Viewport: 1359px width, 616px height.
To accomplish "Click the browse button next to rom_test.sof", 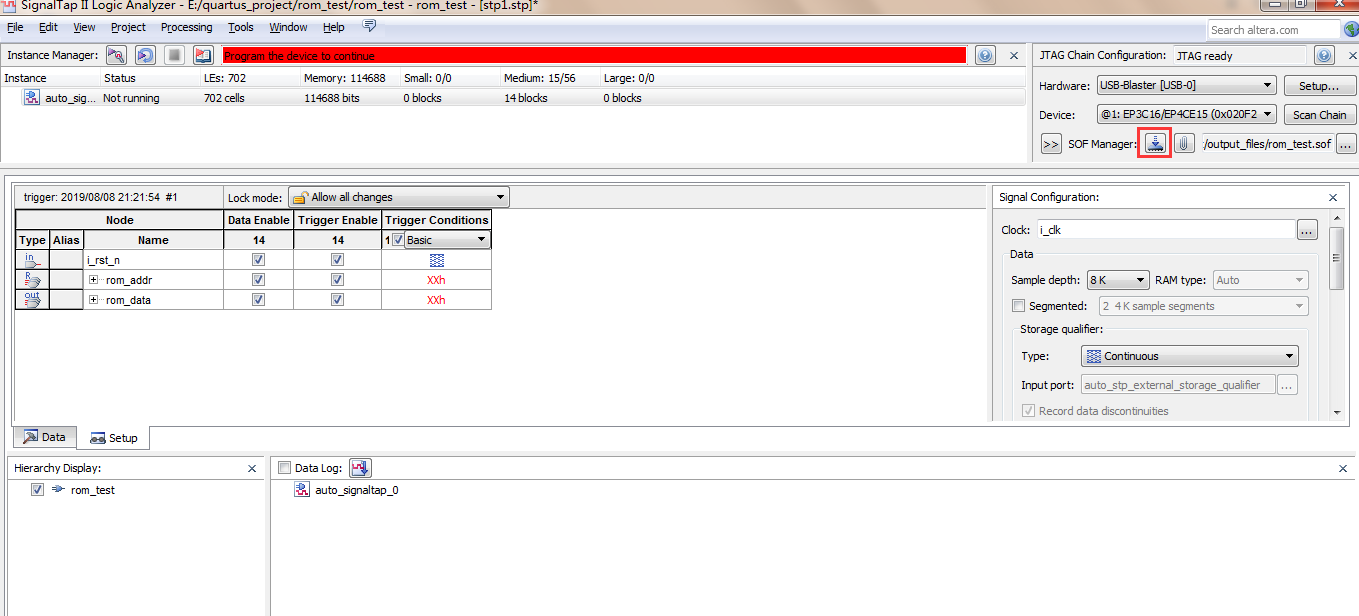I will (1346, 144).
